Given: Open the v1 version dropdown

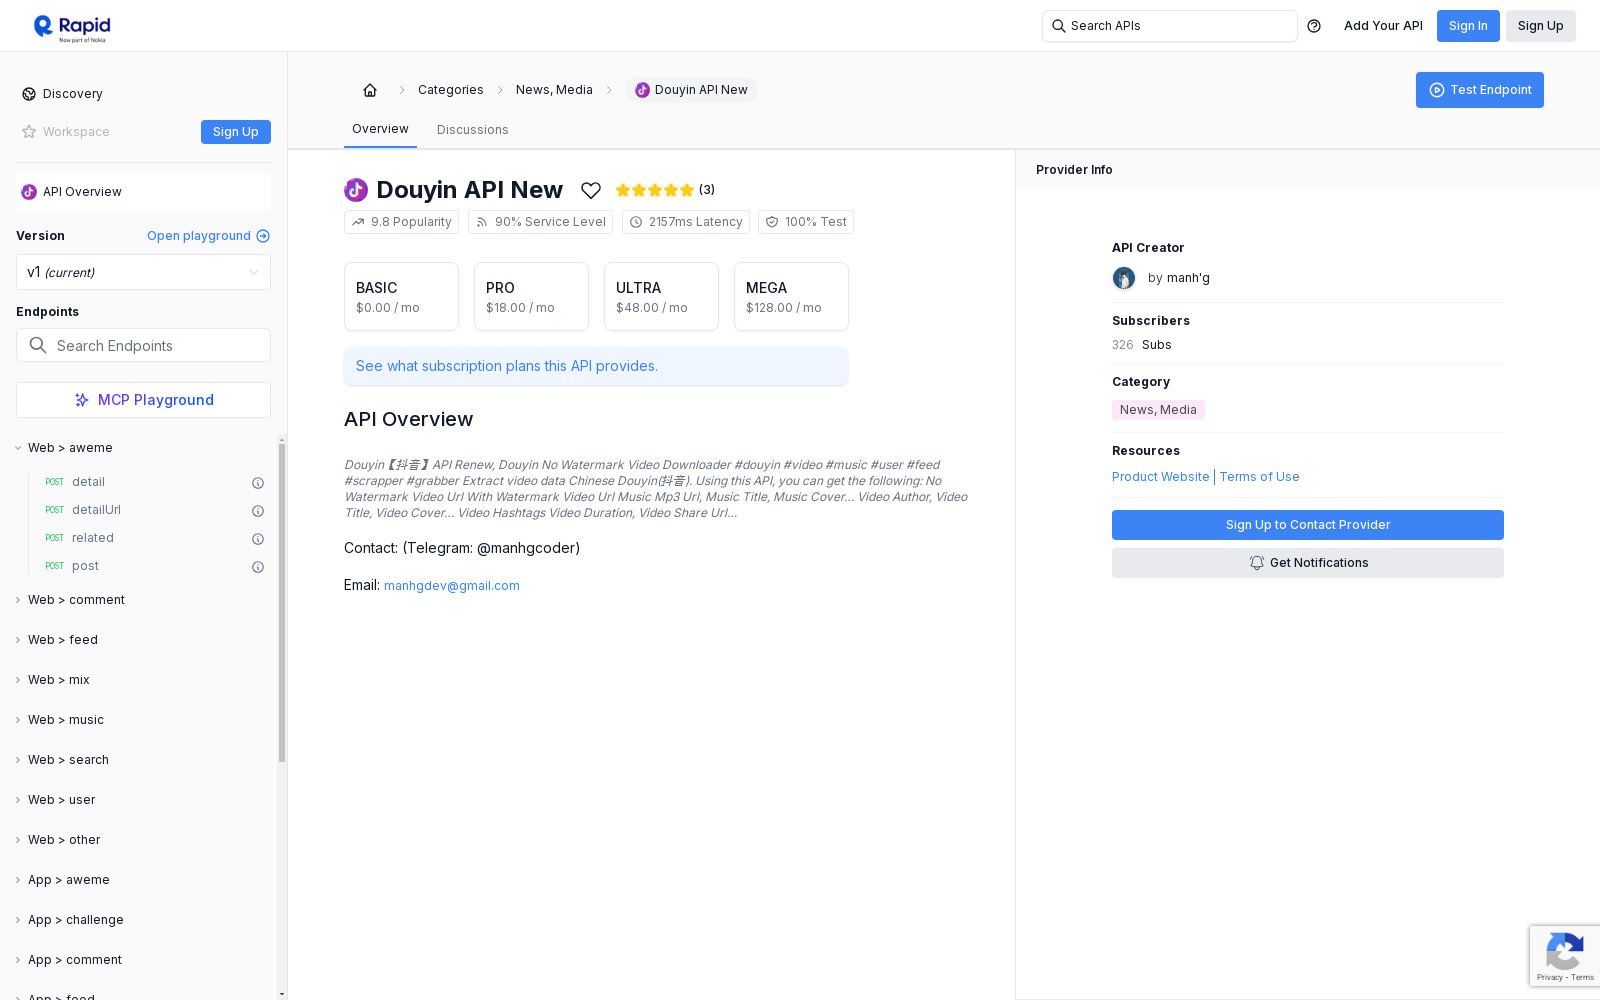Looking at the screenshot, I should (x=143, y=272).
